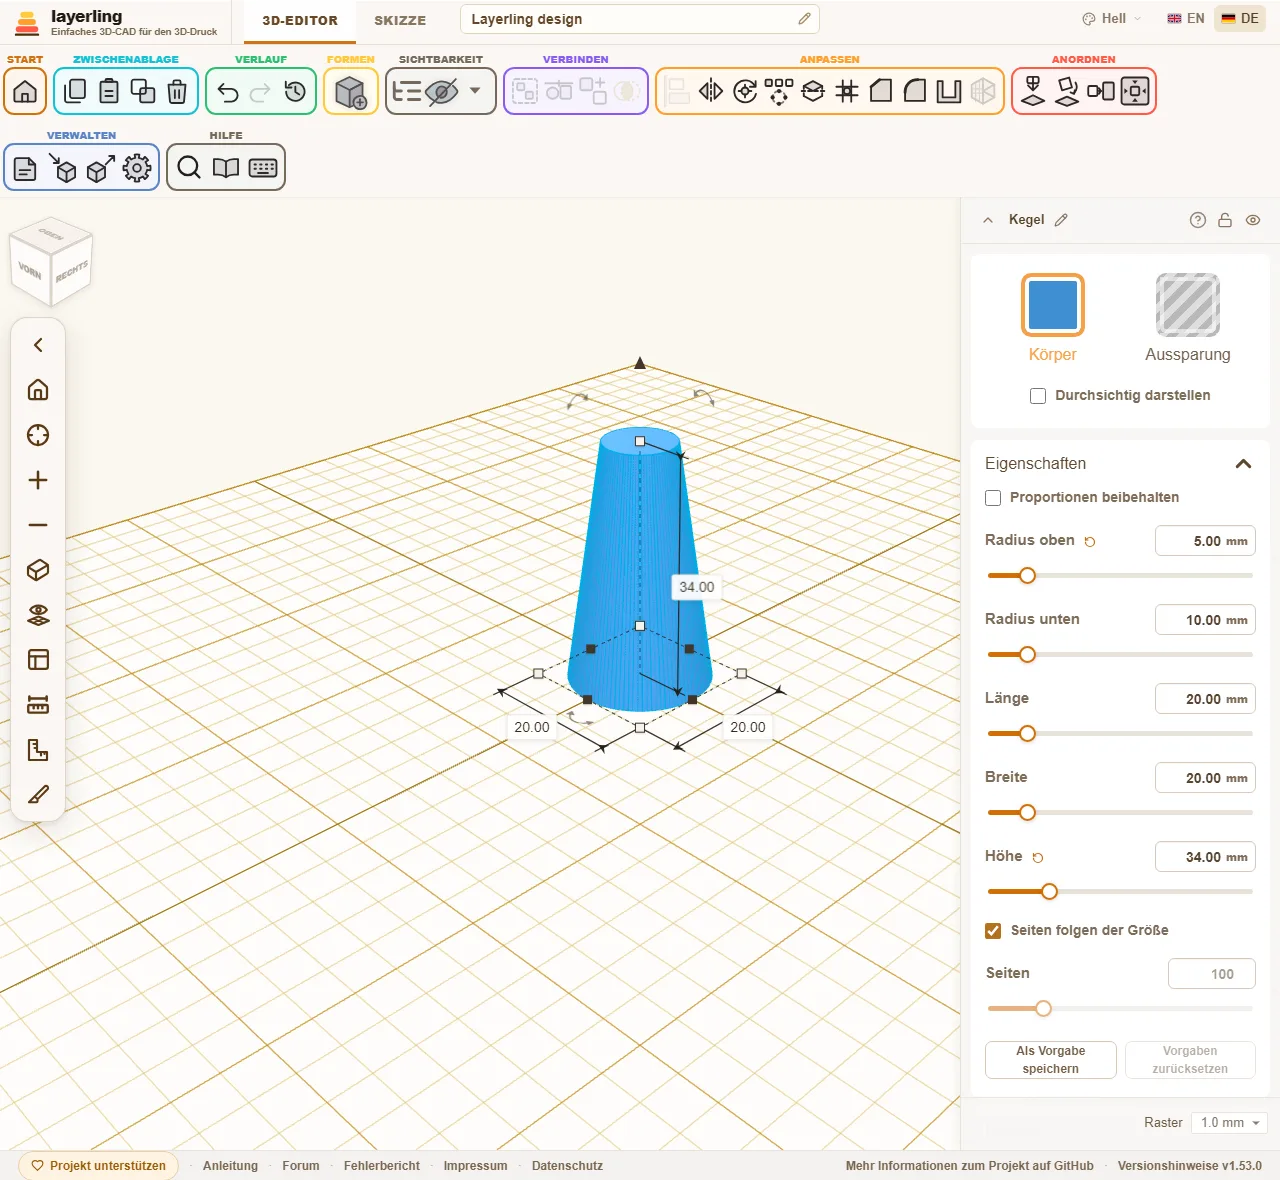
Task: Enable Durchsichtig darstellen checkbox
Action: click(1038, 396)
